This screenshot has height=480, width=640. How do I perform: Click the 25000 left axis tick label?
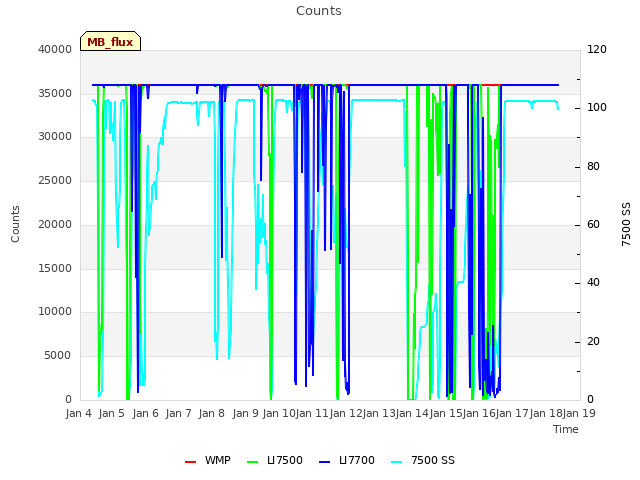click(x=55, y=180)
